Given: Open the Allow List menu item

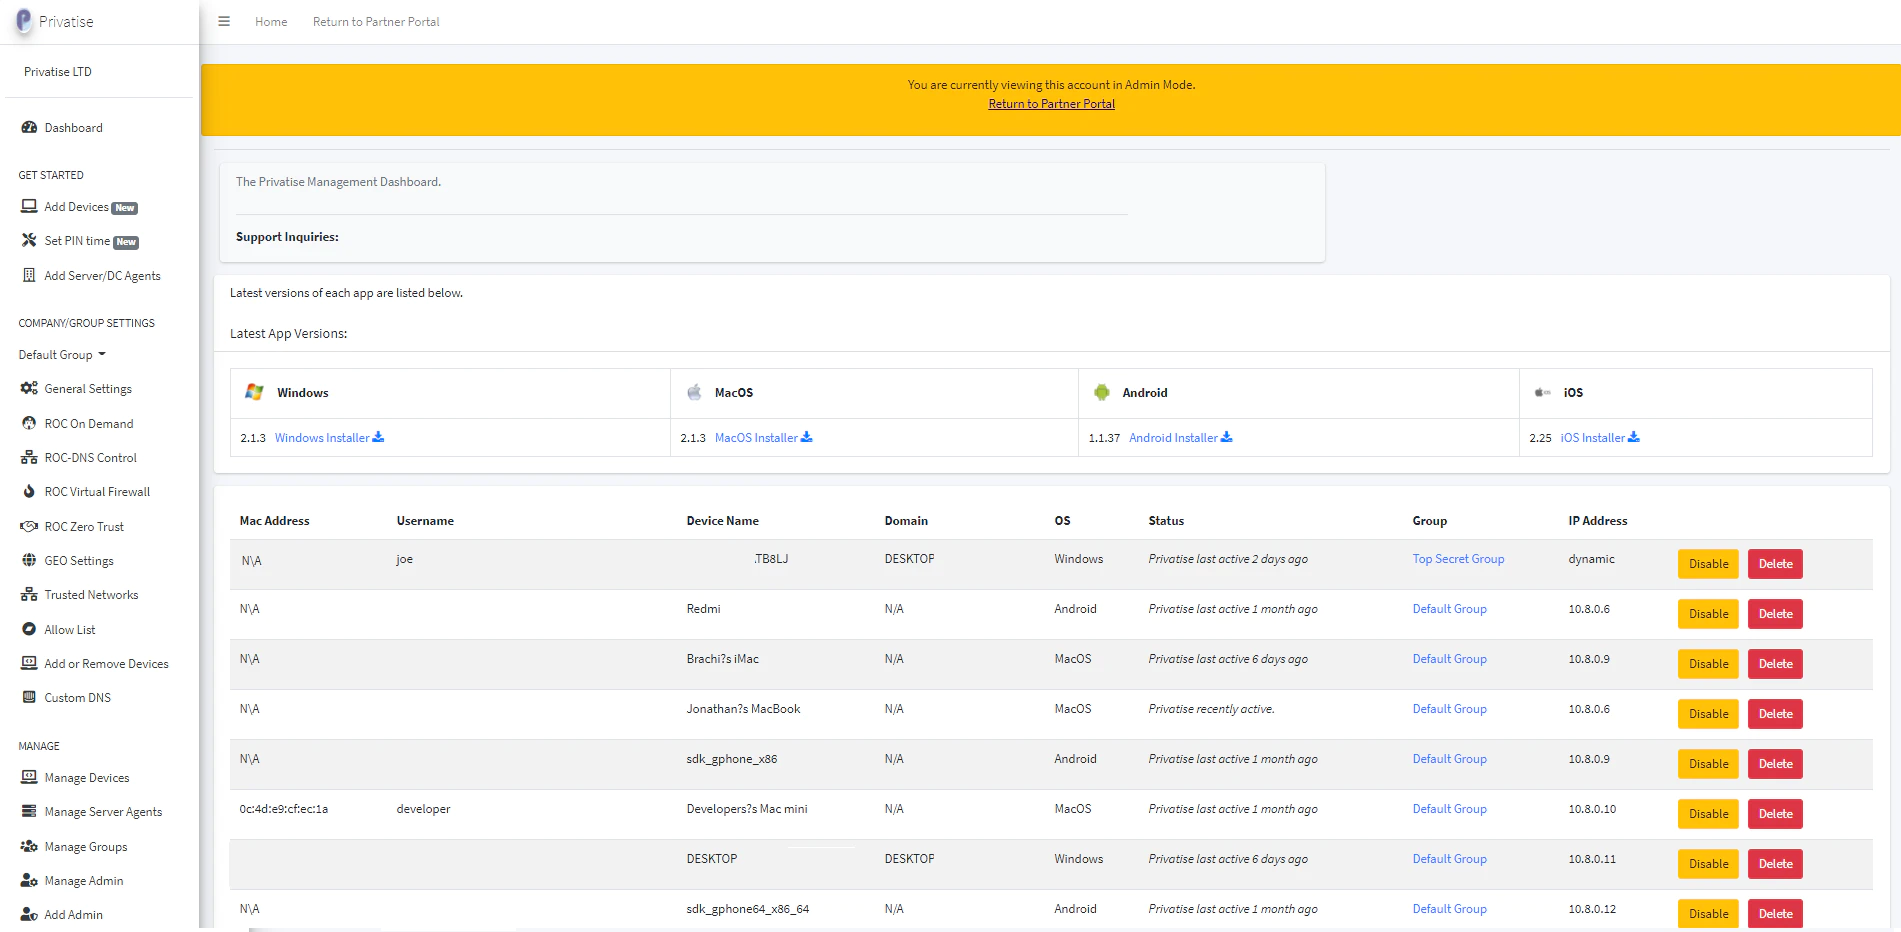Looking at the screenshot, I should [x=69, y=630].
